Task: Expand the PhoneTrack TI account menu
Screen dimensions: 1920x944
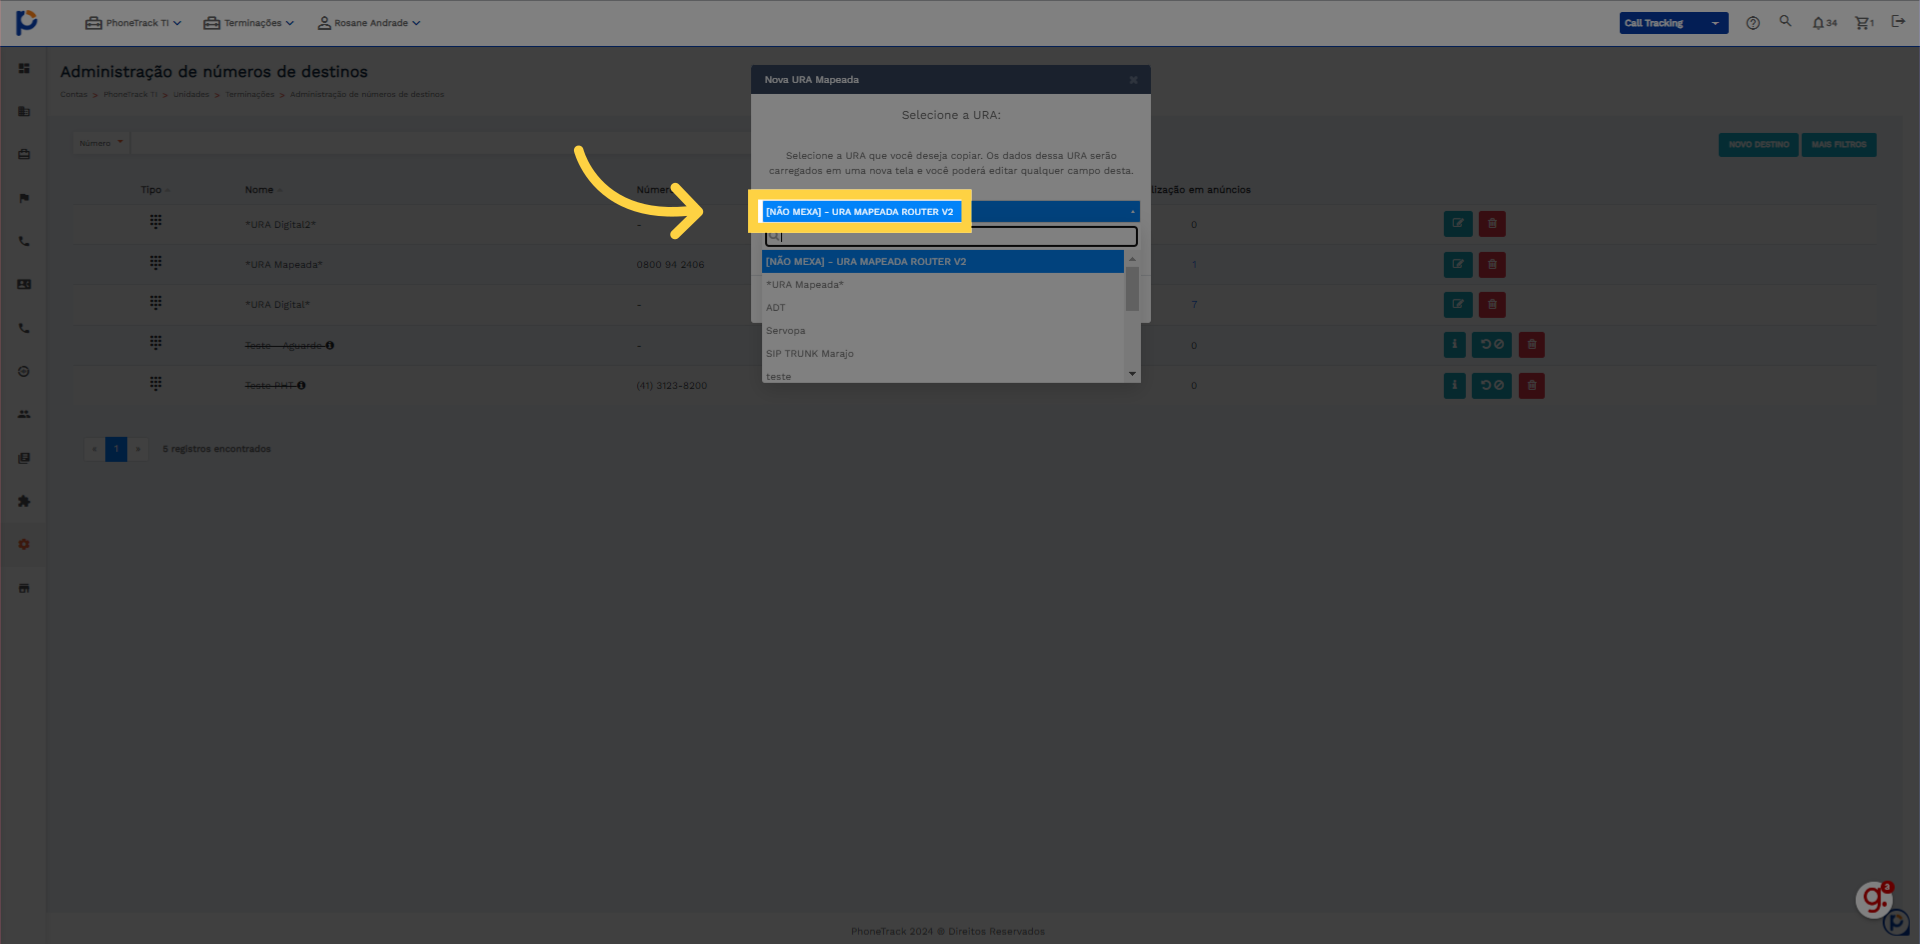Action: pyautogui.click(x=133, y=23)
